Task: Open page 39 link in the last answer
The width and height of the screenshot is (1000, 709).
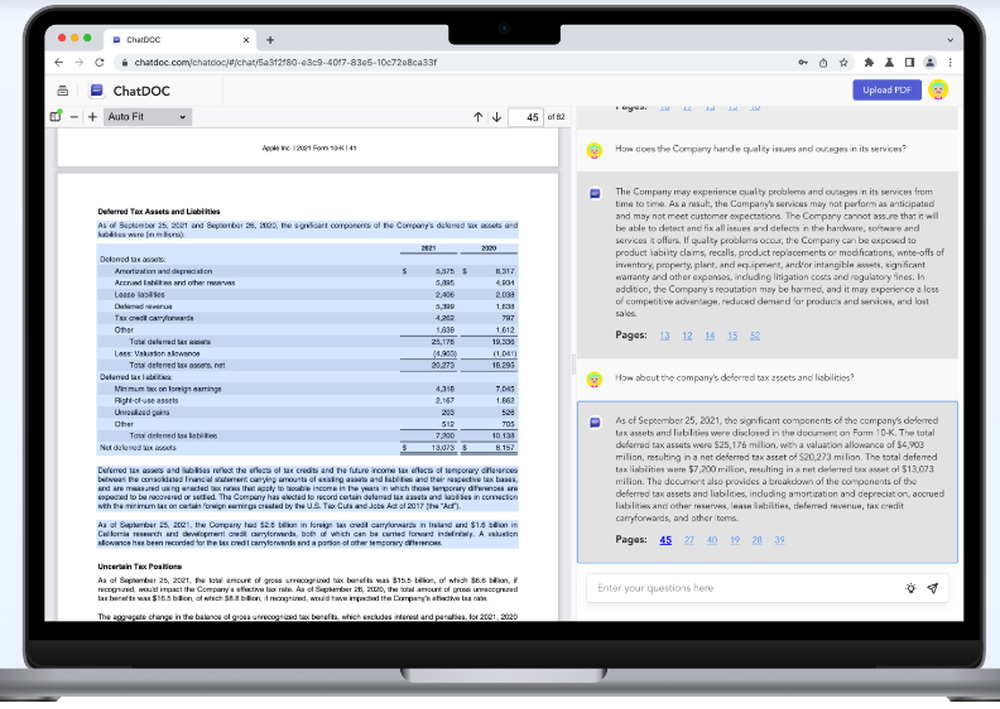Action: point(779,540)
